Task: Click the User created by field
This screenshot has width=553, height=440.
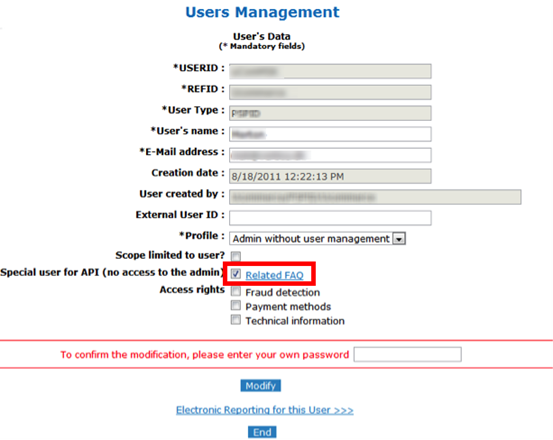Action: point(375,197)
